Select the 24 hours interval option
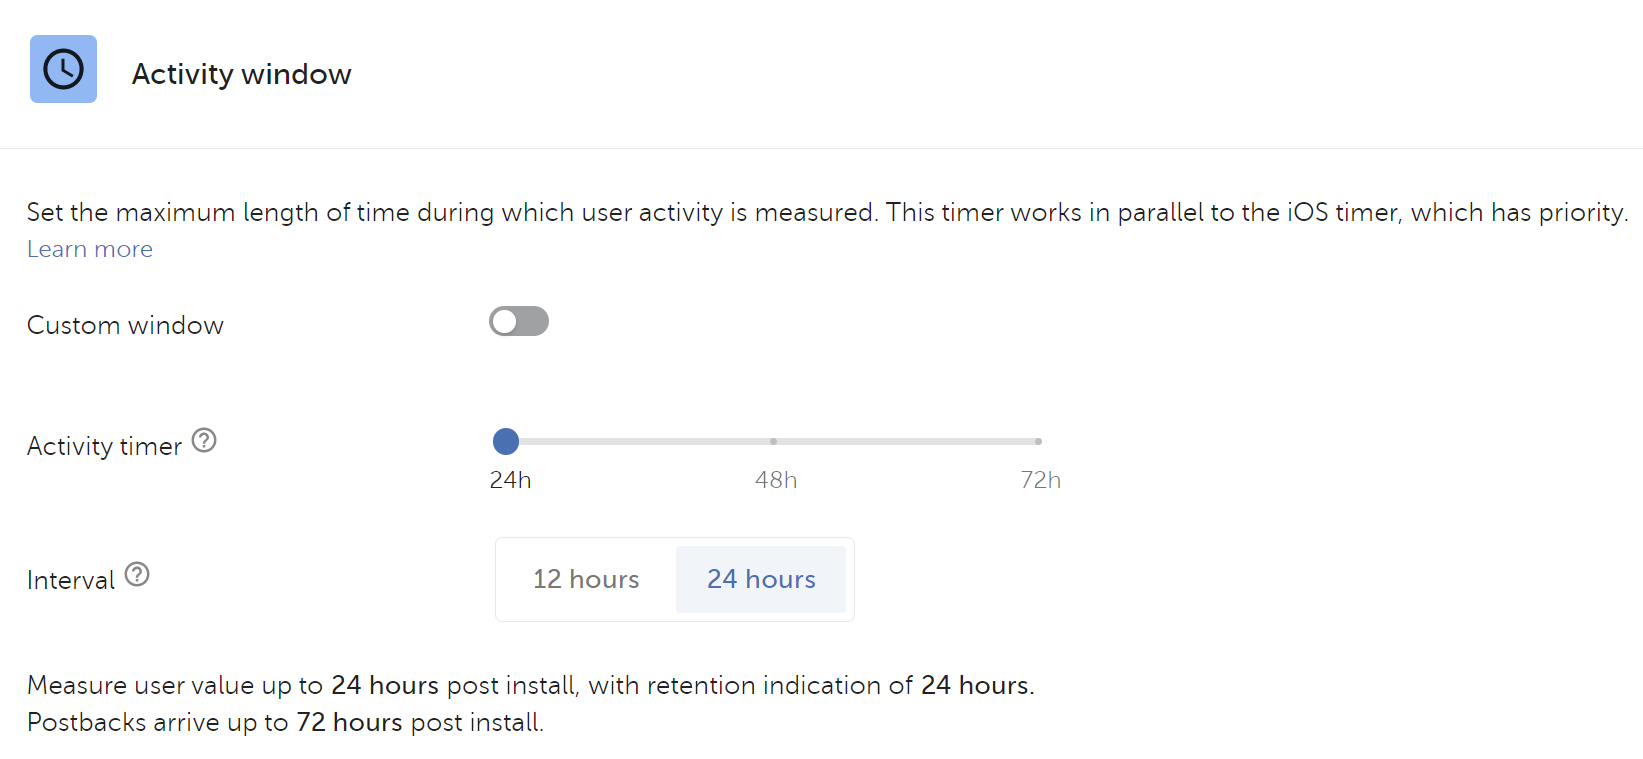1643x759 pixels. tap(761, 579)
